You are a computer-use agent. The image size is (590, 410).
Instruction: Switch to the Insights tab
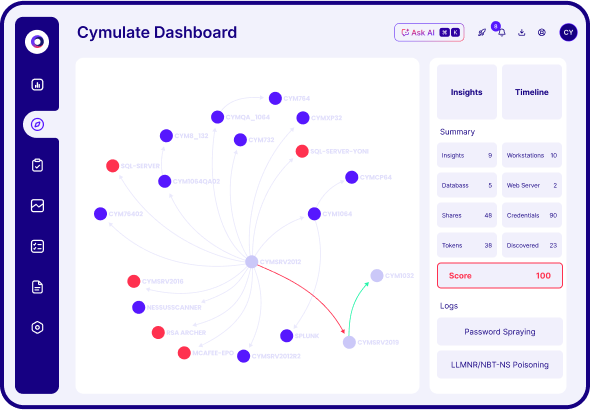coord(467,92)
